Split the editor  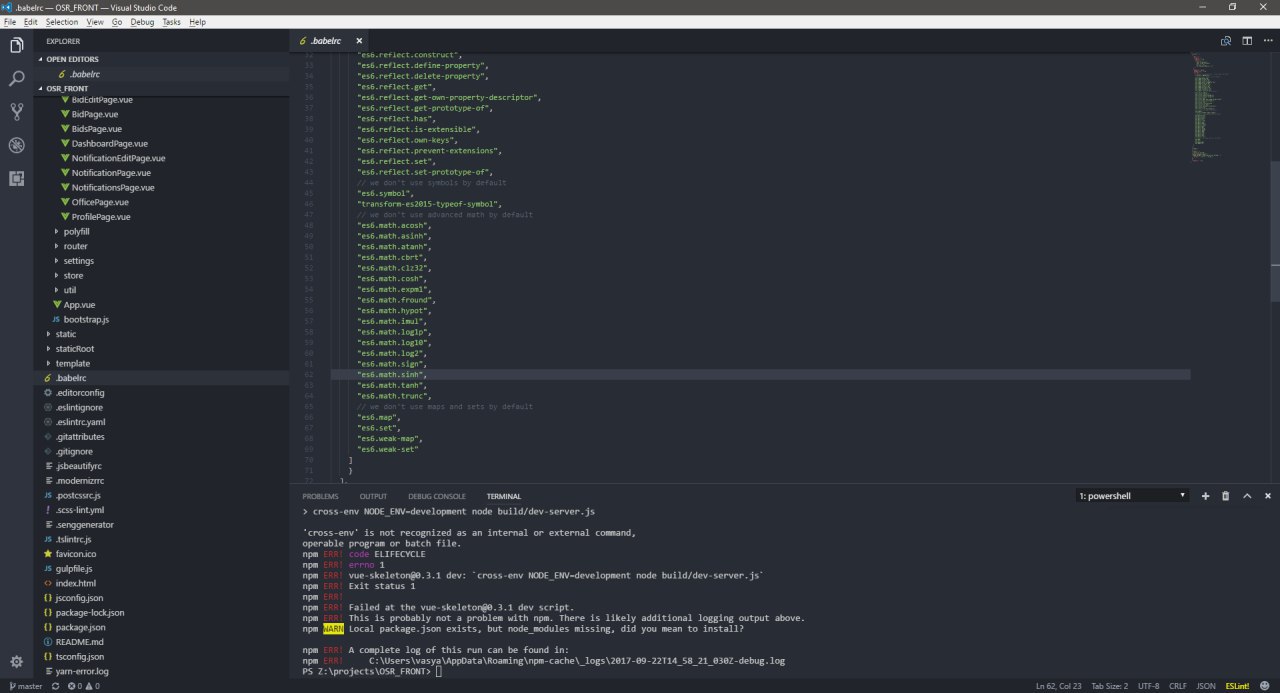(1247, 41)
